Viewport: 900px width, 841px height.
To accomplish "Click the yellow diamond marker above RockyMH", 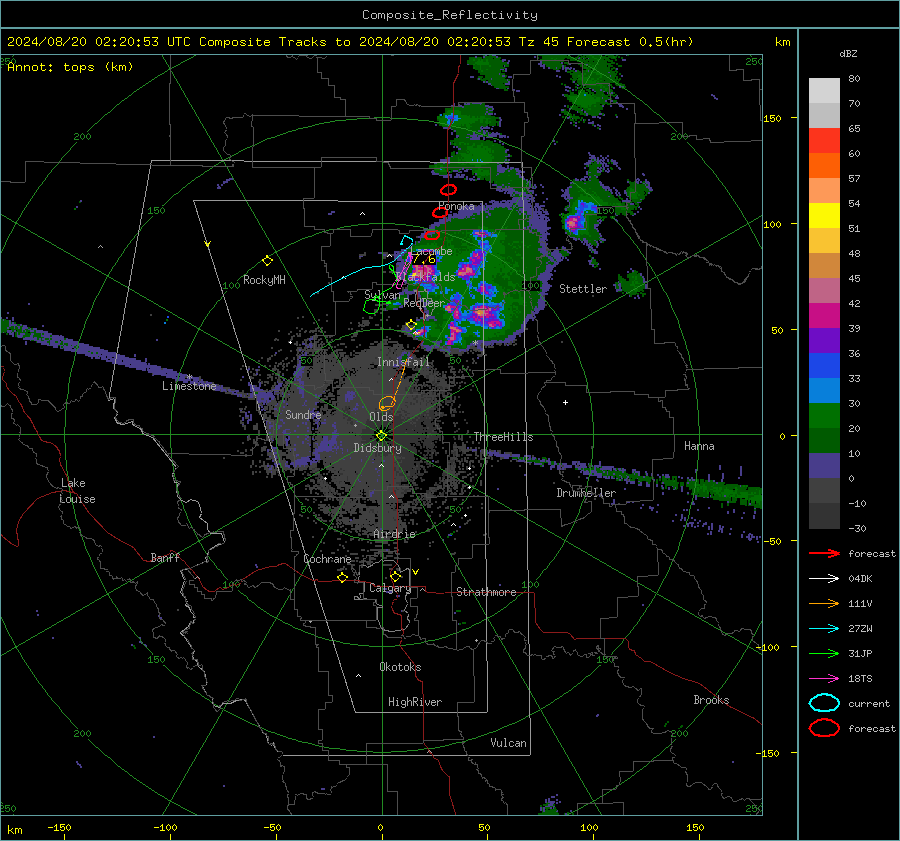I will click(267, 261).
